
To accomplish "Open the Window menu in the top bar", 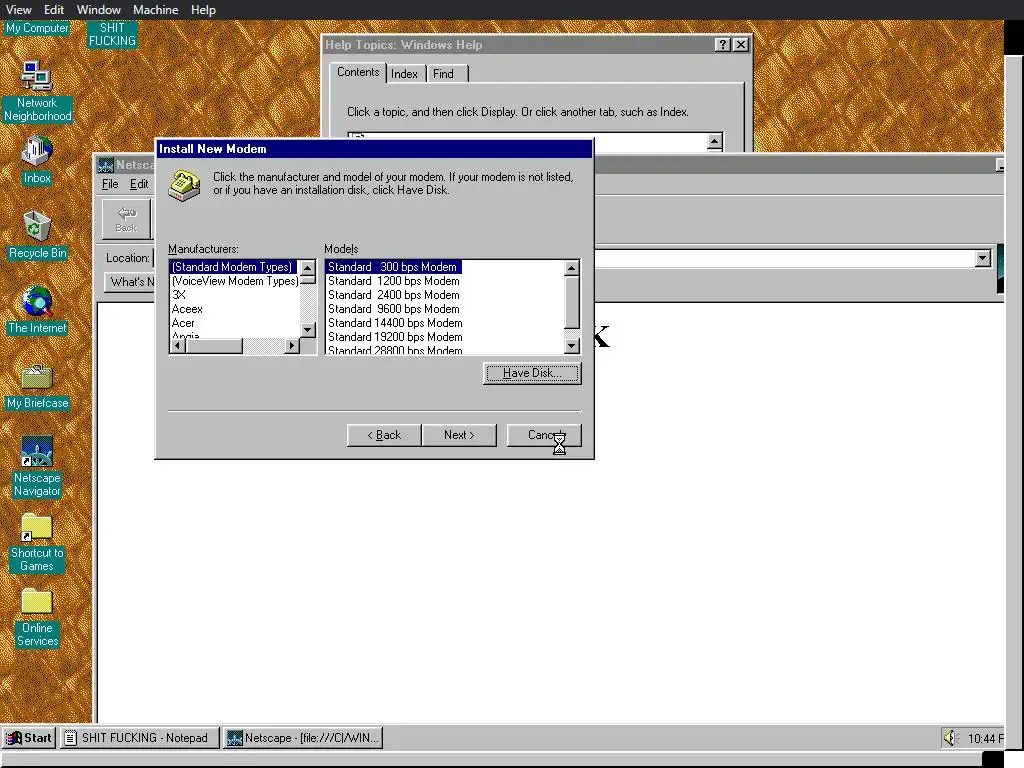I will 99,10.
